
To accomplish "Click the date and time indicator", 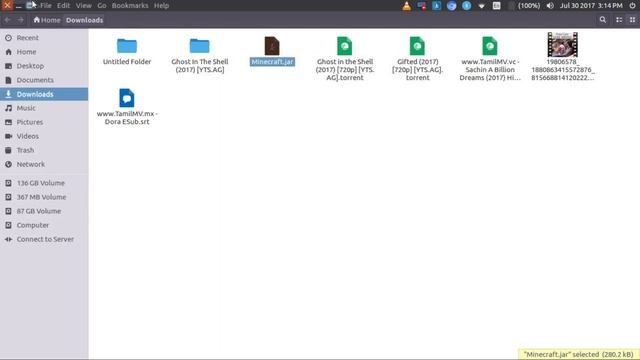I will [591, 6].
